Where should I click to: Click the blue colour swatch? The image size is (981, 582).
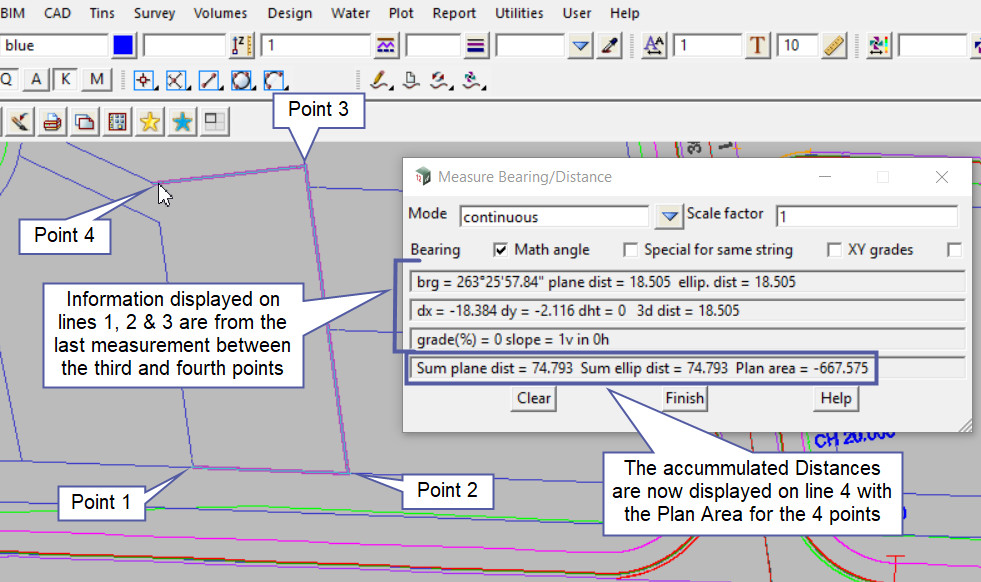coord(123,46)
